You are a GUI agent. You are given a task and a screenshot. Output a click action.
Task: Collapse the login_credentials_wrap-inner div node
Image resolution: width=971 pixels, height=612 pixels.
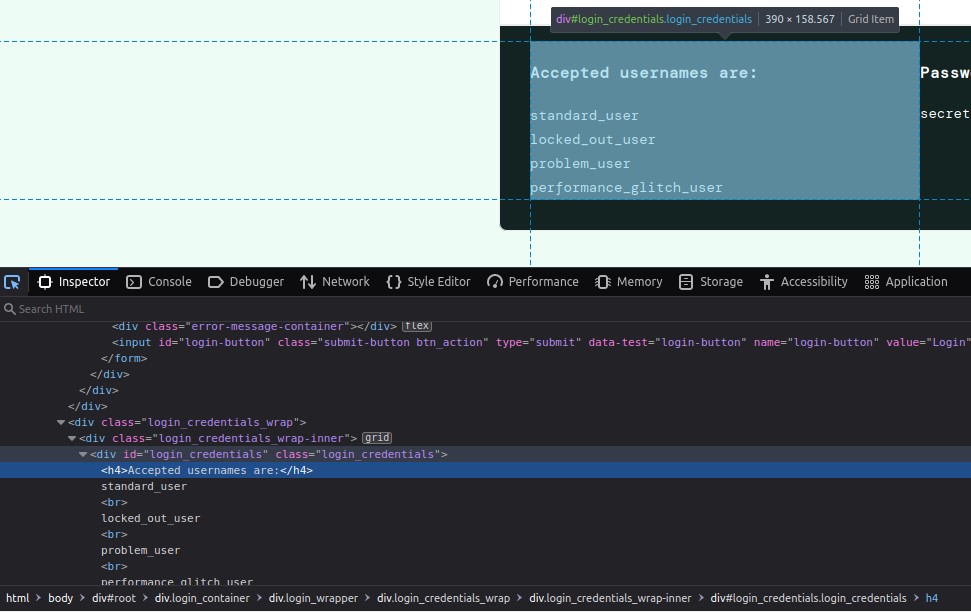72,439
